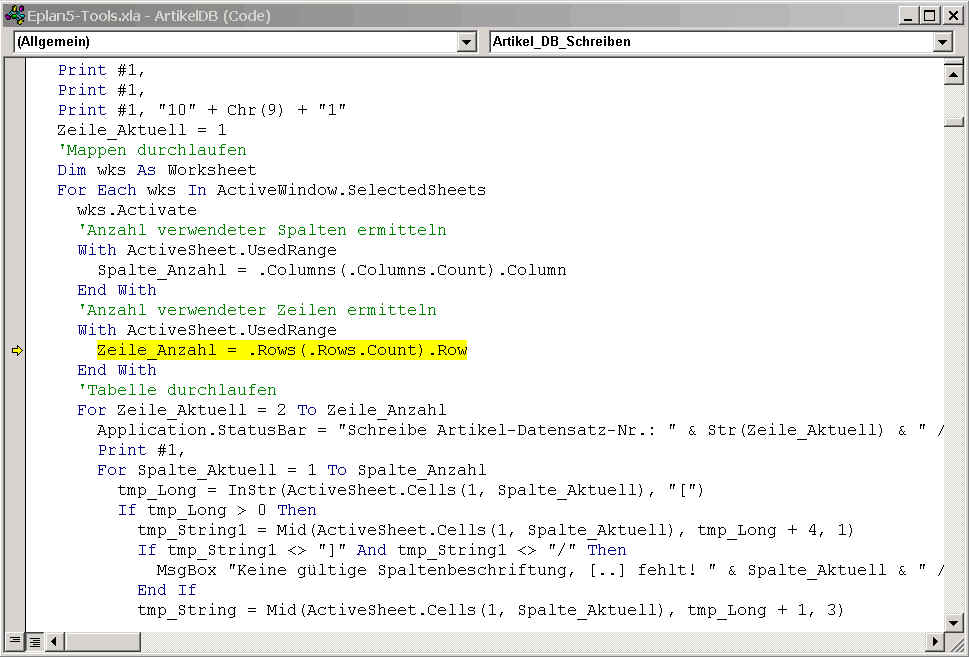
Task: Click the comment 'Tabelle durchlaufen
Action: click(x=177, y=390)
